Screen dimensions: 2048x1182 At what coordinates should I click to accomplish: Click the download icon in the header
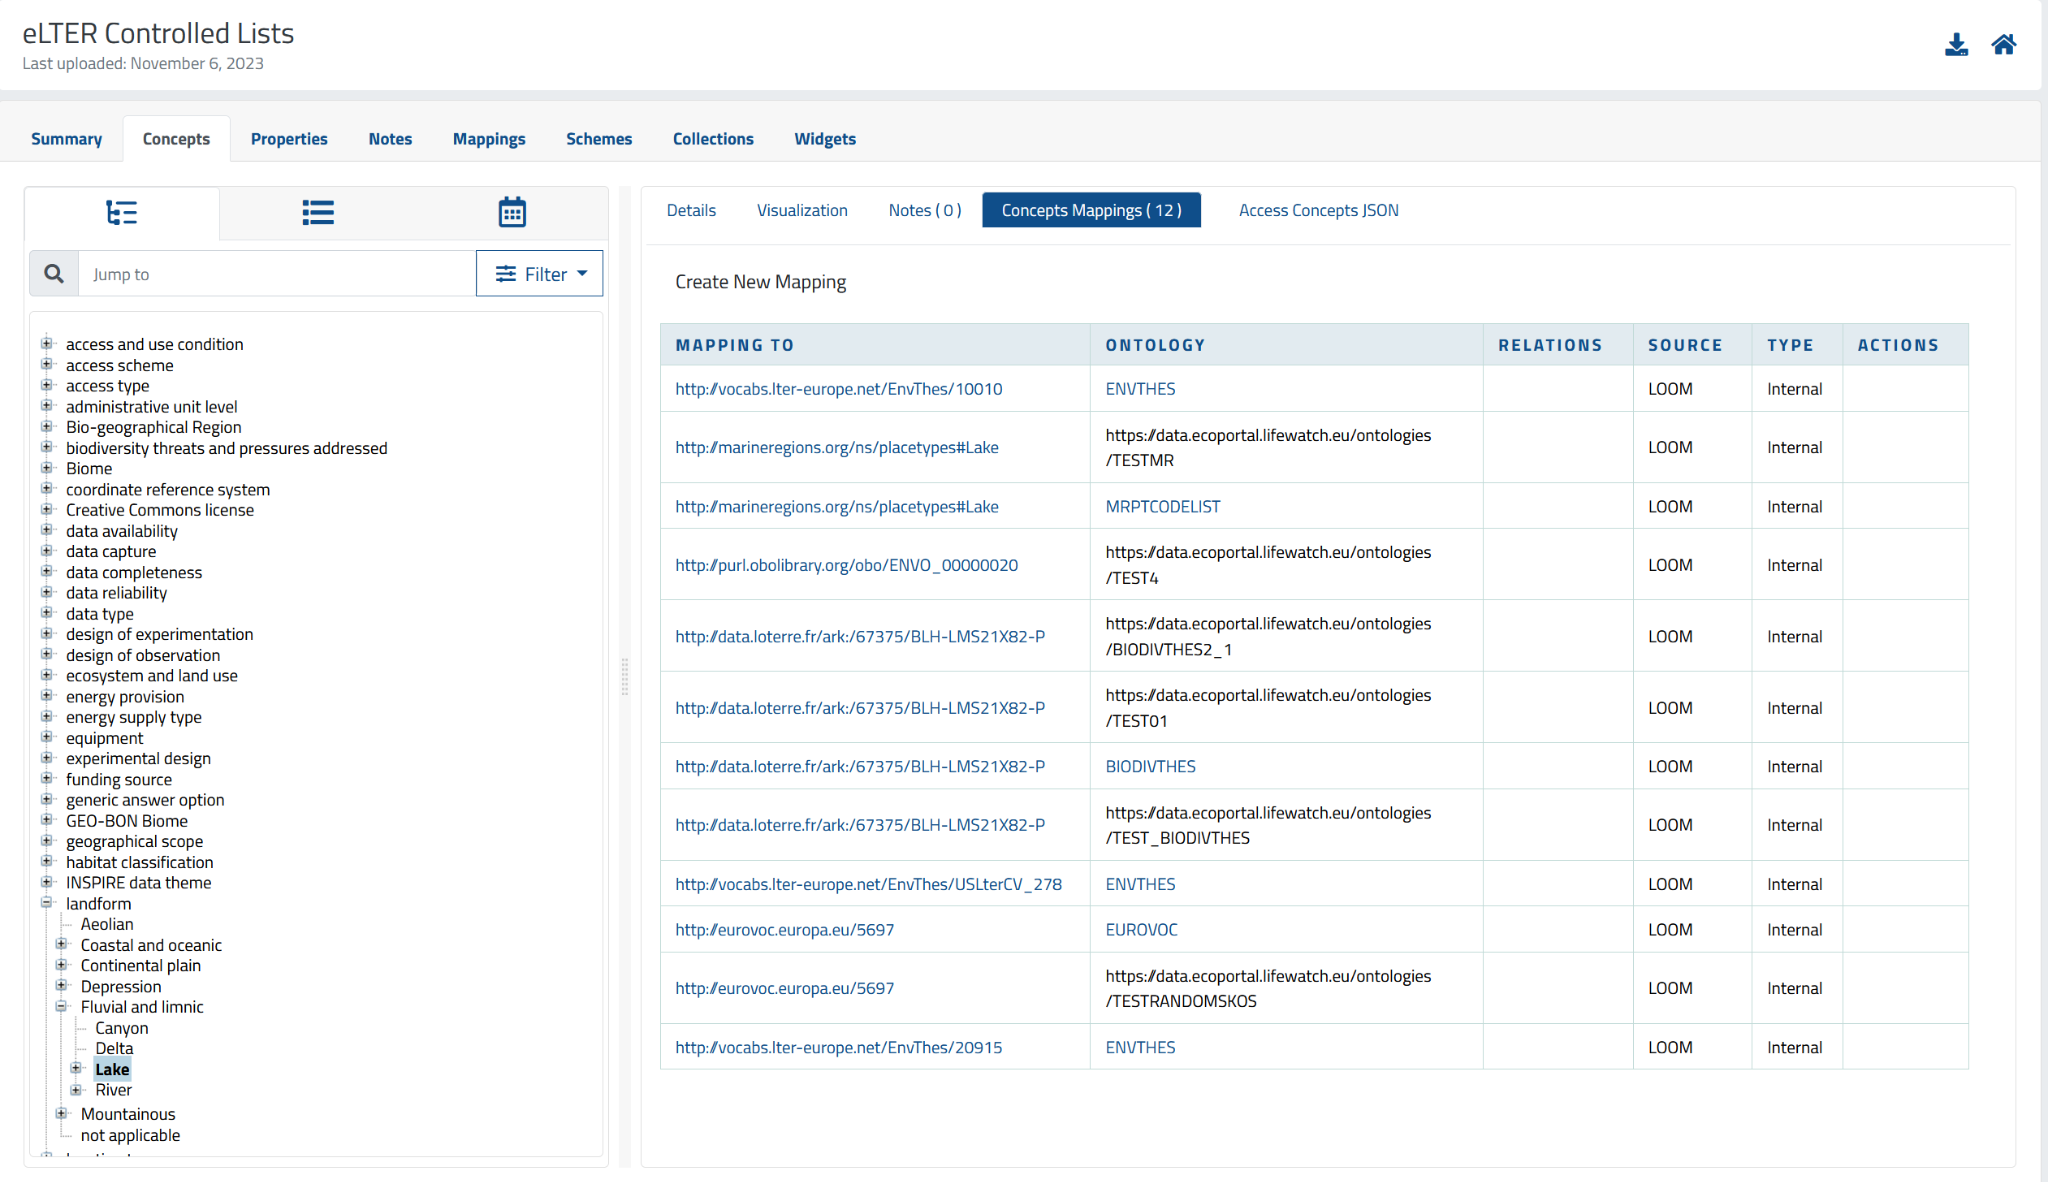click(1957, 44)
